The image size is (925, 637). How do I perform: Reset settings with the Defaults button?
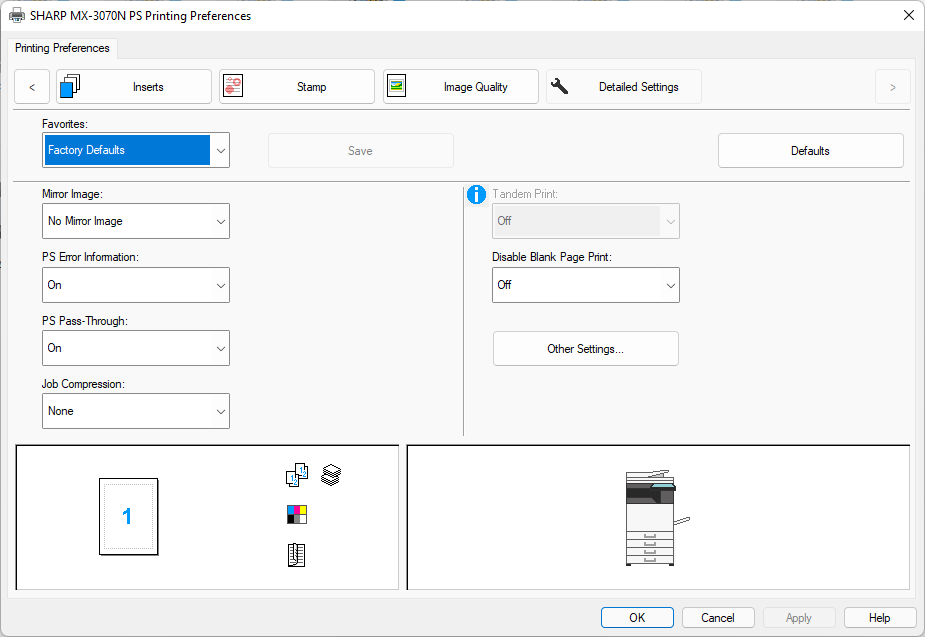[810, 151]
